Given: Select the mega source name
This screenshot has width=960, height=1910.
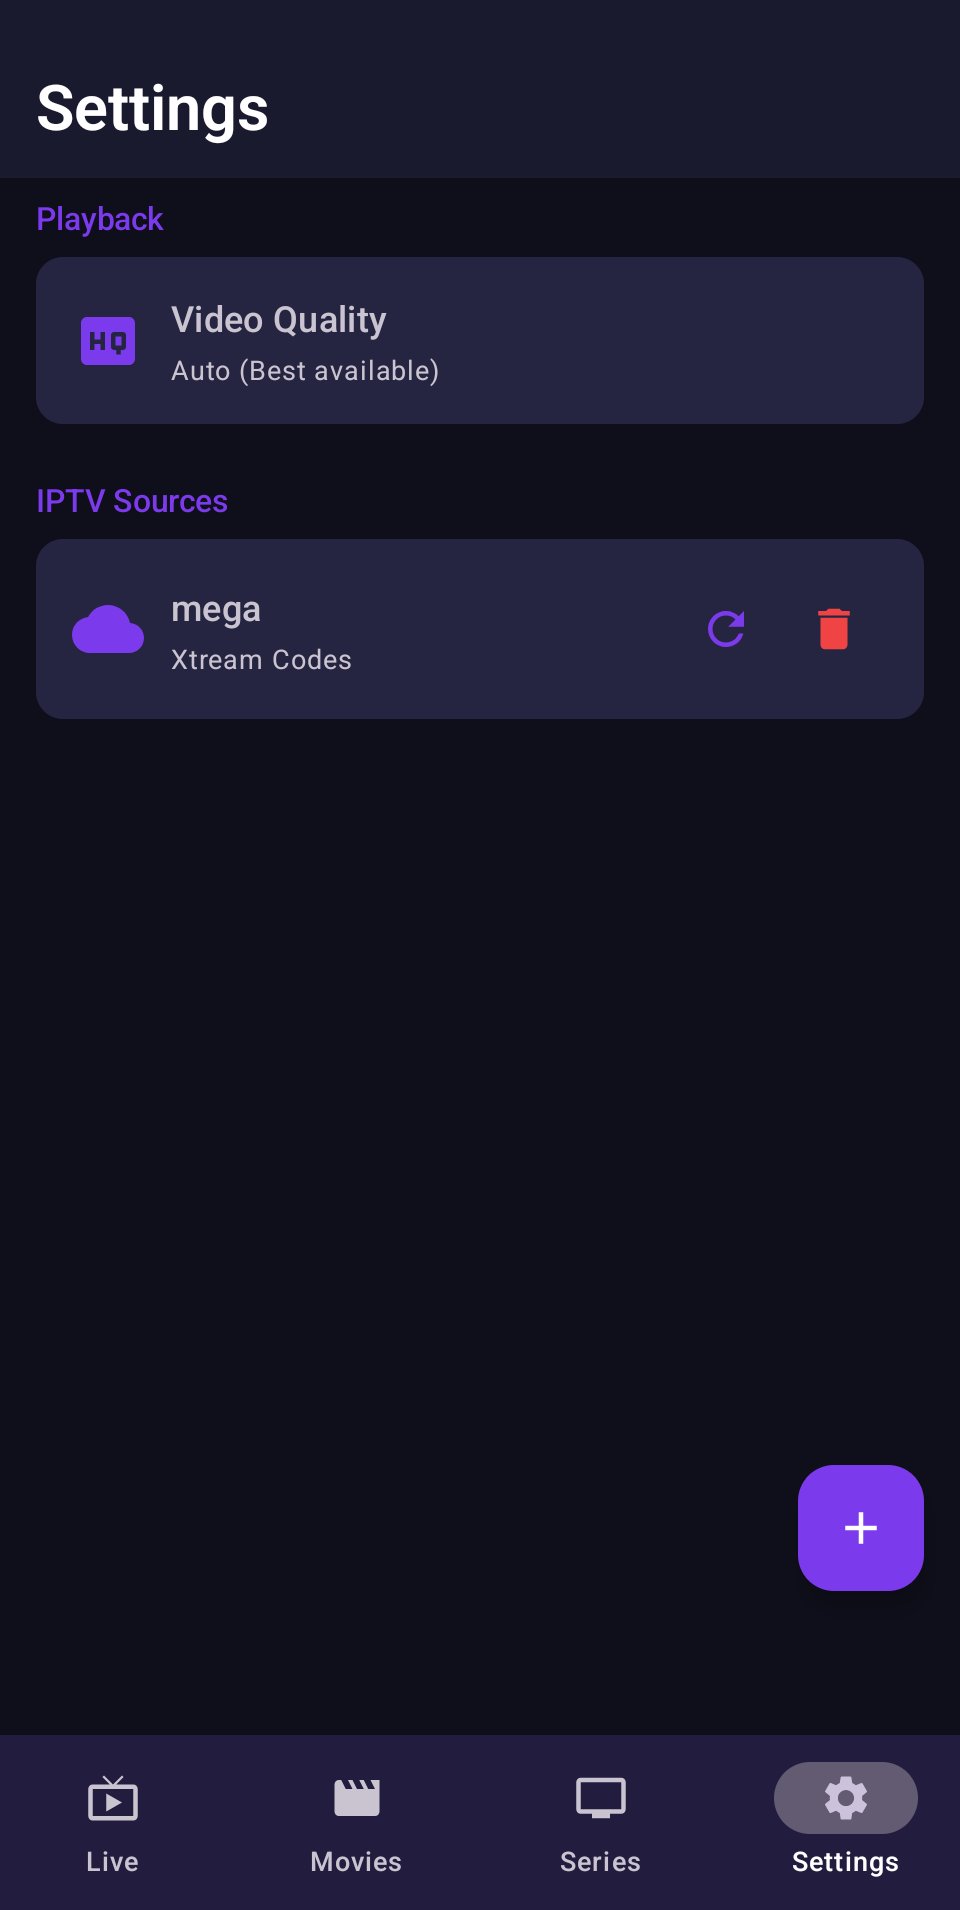Looking at the screenshot, I should [x=216, y=609].
